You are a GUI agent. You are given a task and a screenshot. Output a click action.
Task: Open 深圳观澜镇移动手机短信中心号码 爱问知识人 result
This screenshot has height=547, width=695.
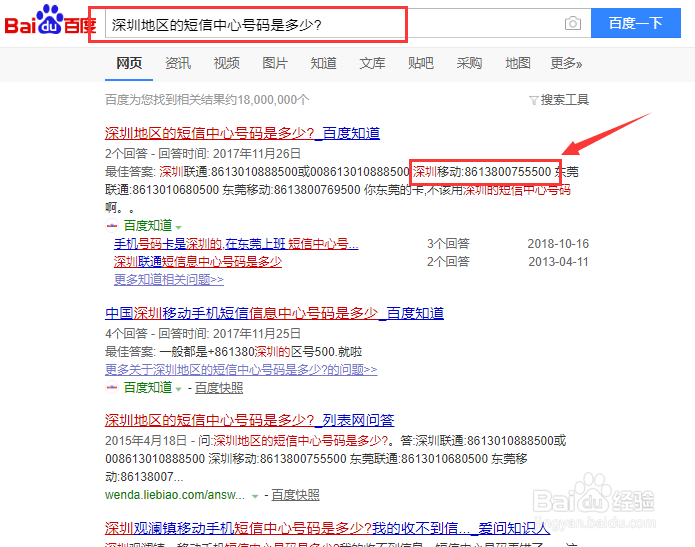pos(328,528)
